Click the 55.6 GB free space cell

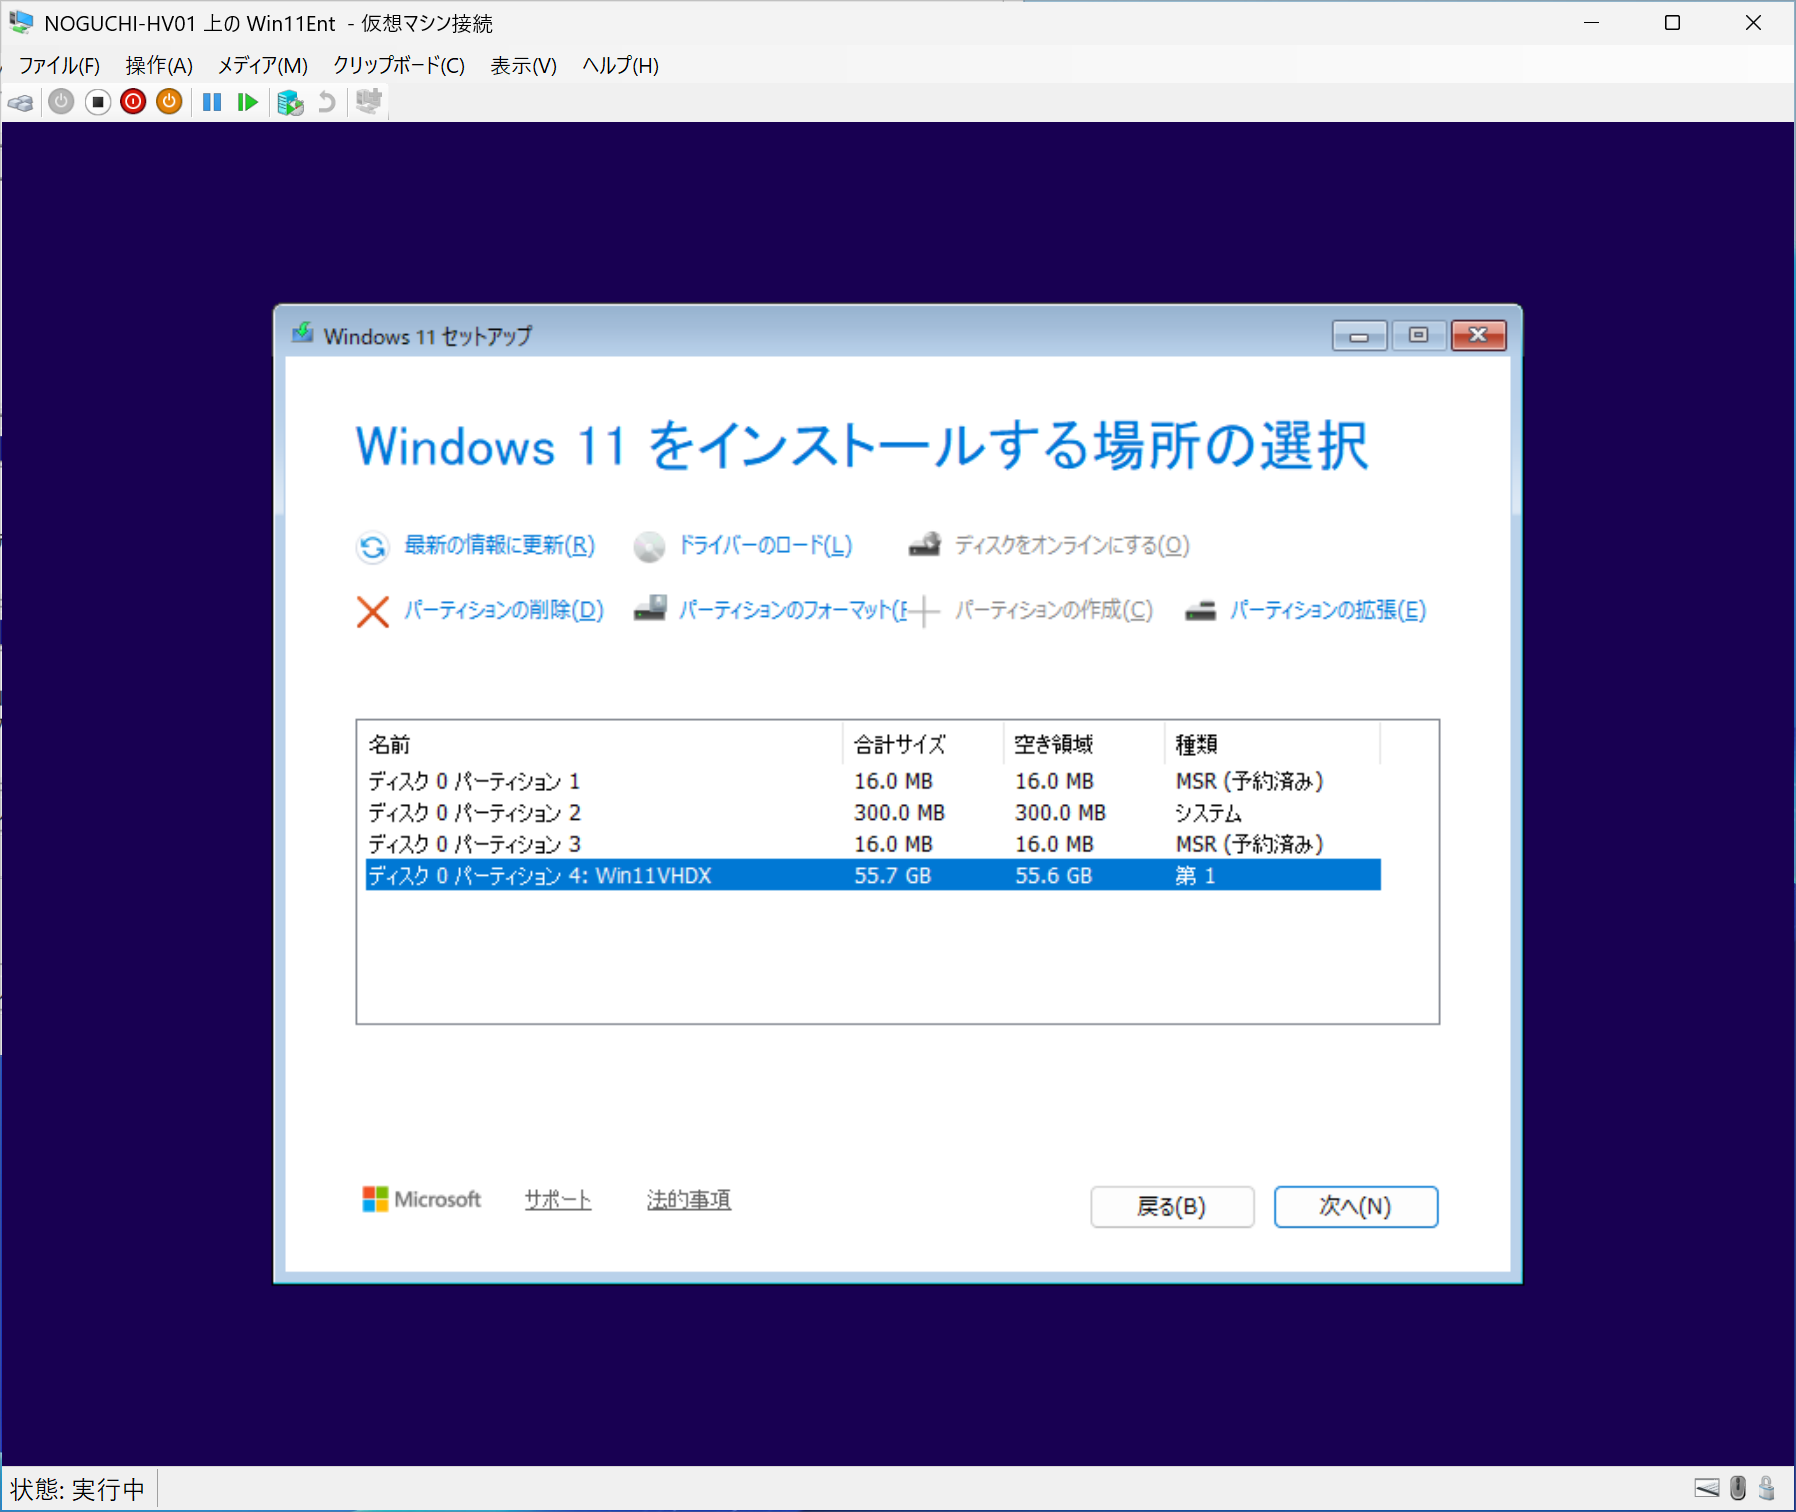(x=1053, y=876)
